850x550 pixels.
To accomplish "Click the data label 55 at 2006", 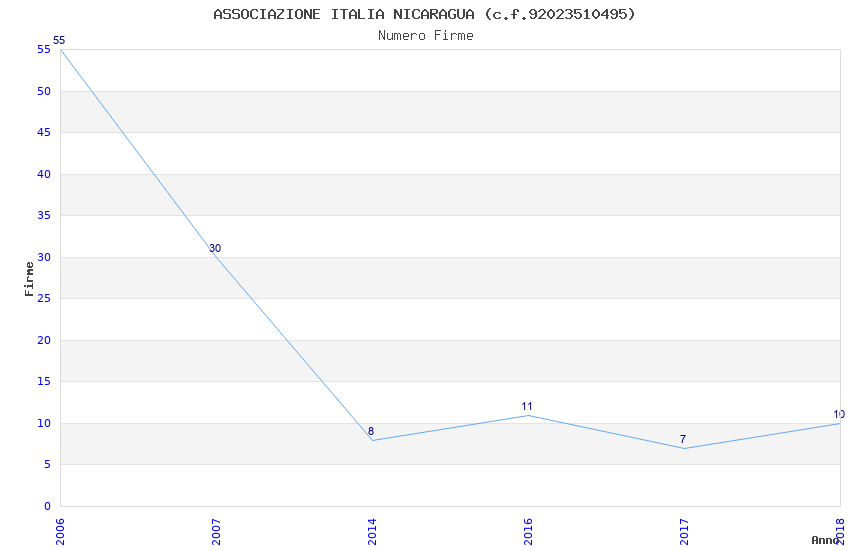I will 59,40.
